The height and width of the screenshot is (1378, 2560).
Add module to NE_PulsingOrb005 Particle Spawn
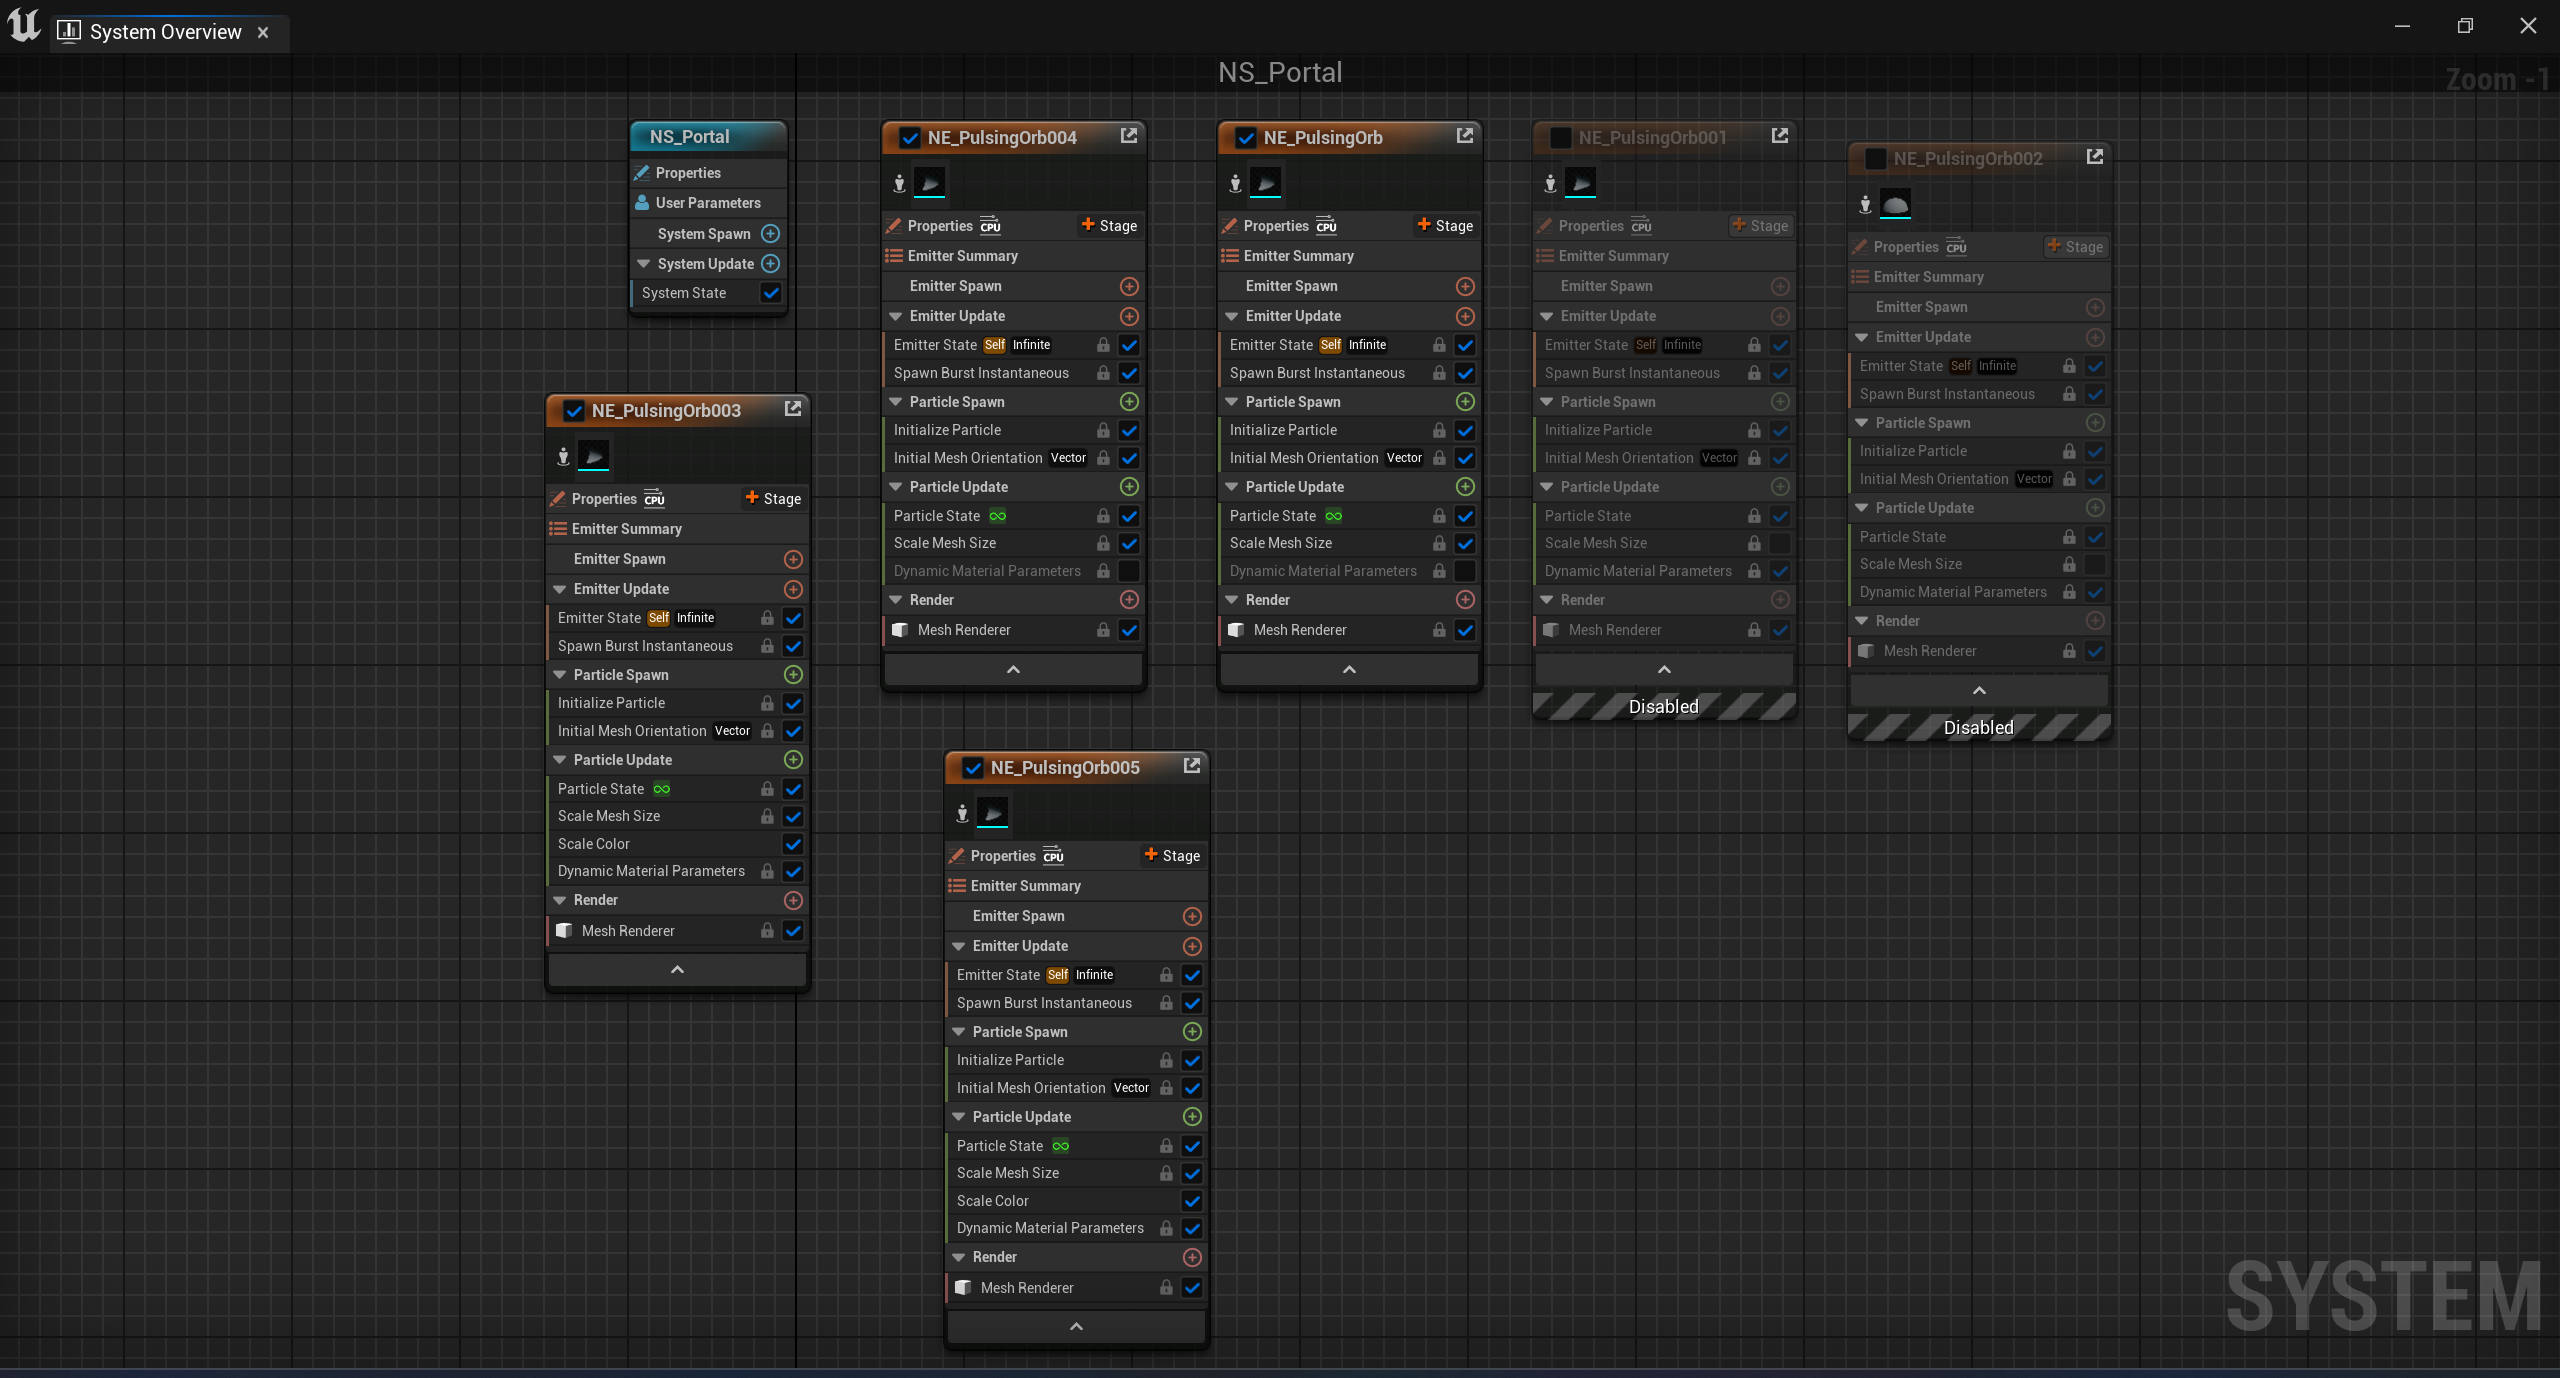click(1192, 1031)
